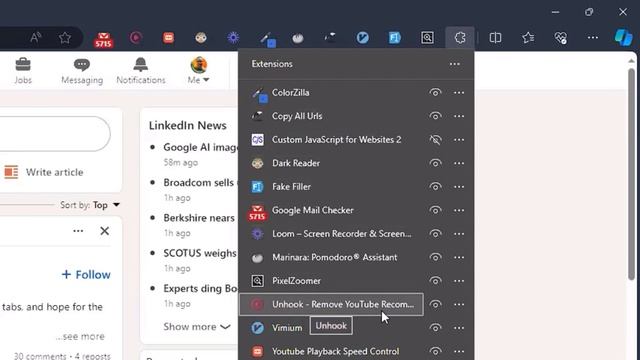Open more actions for PixelZoomer
The image size is (640, 360).
(459, 281)
